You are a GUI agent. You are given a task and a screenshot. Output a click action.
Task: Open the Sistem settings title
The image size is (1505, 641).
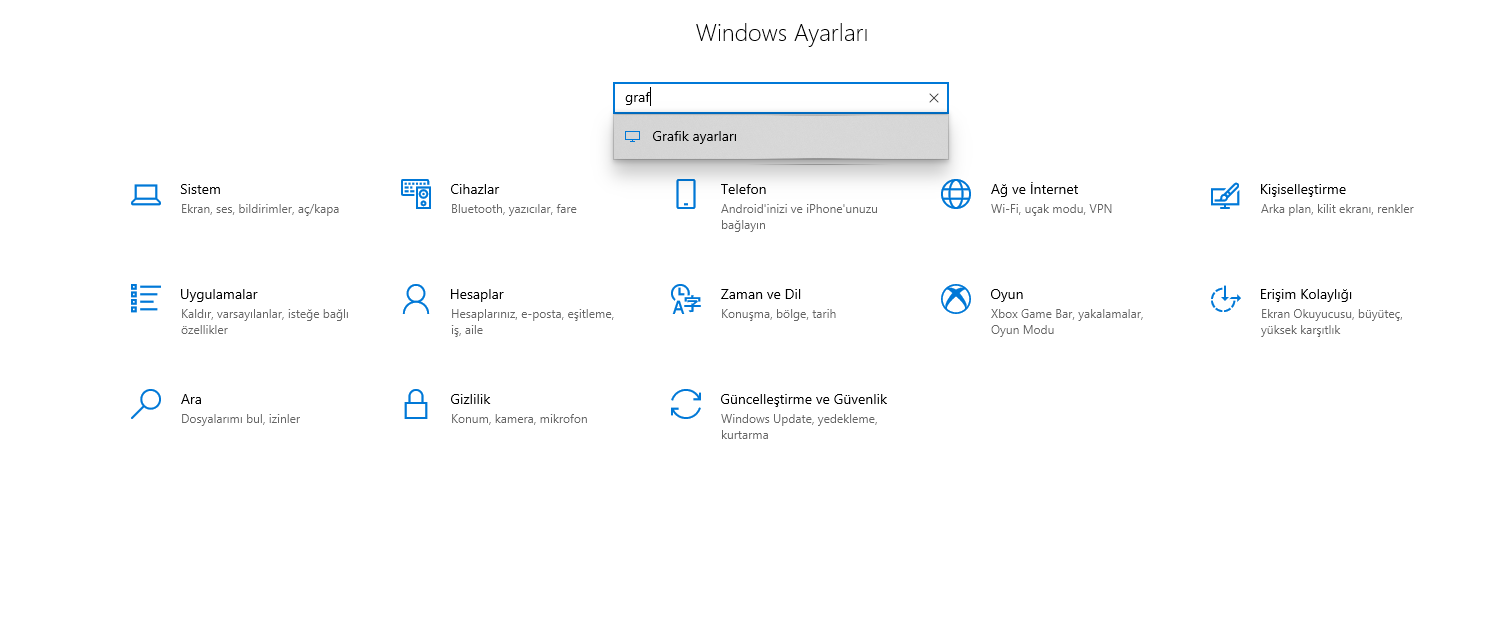point(200,189)
